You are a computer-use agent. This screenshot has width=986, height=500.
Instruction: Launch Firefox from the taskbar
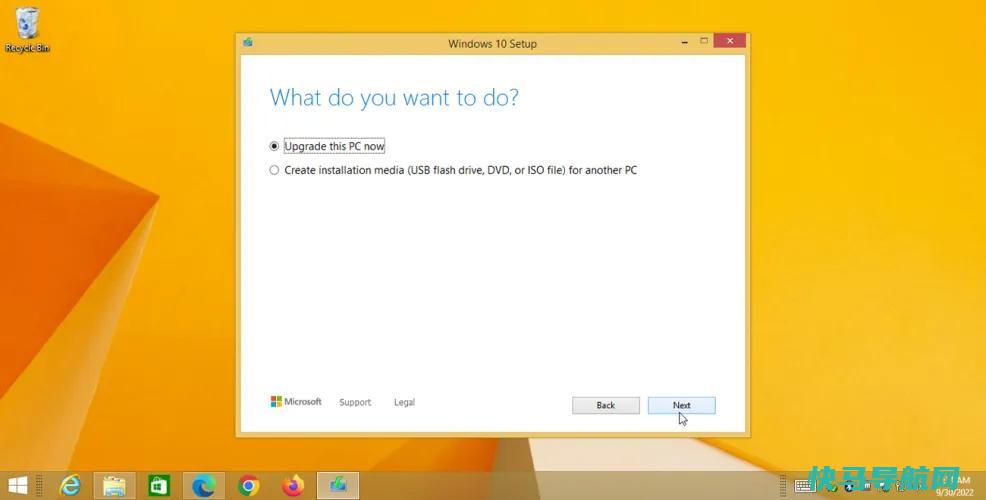[x=293, y=486]
